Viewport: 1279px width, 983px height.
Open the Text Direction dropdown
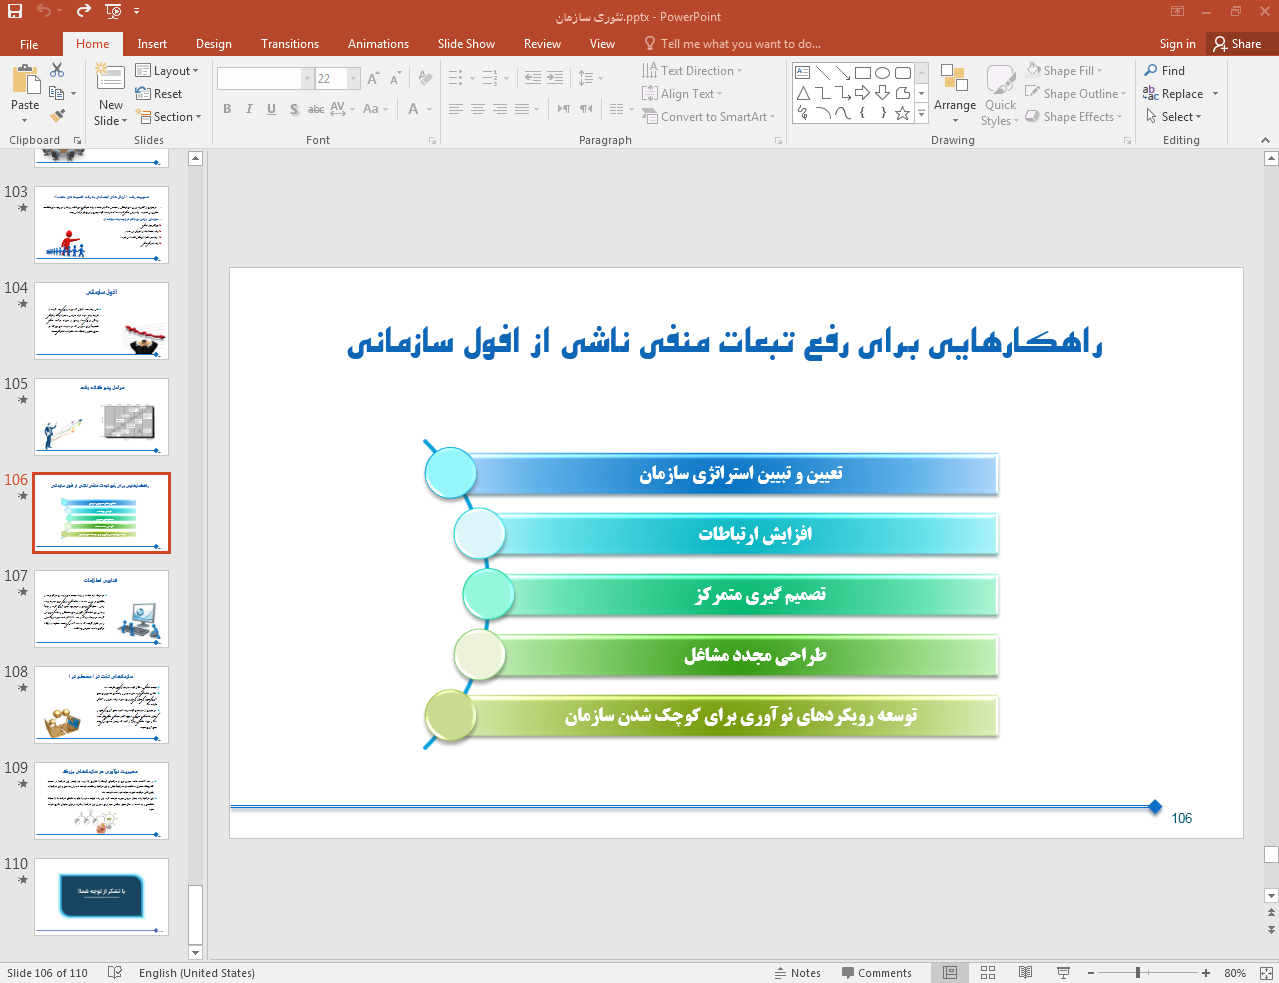click(x=692, y=71)
